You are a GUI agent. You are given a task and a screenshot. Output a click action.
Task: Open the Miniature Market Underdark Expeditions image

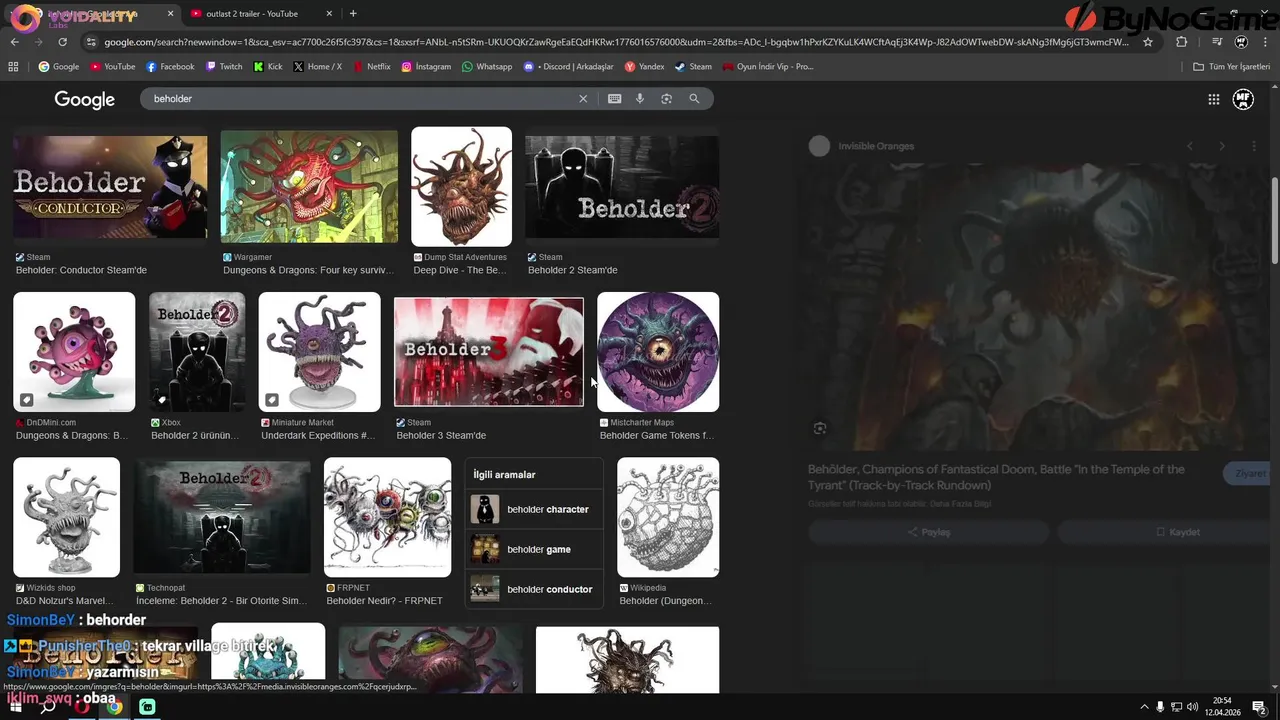(x=319, y=352)
